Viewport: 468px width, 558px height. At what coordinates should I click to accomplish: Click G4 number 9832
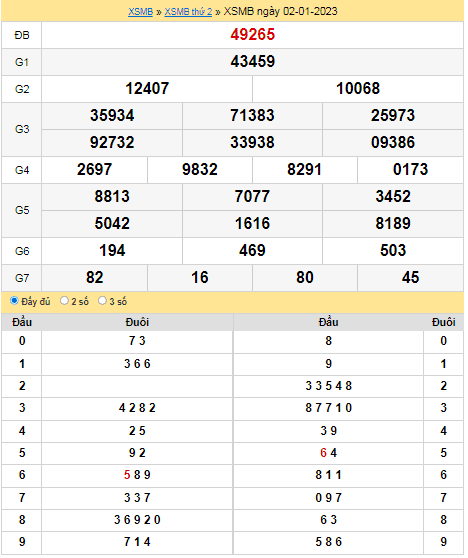tap(201, 170)
